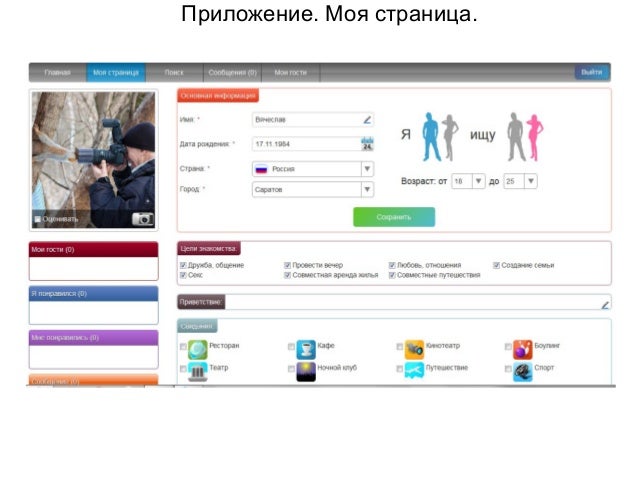Image resolution: width=638 pixels, height=479 pixels.
Task: Open the Страна country dropdown arrow
Action: point(367,169)
